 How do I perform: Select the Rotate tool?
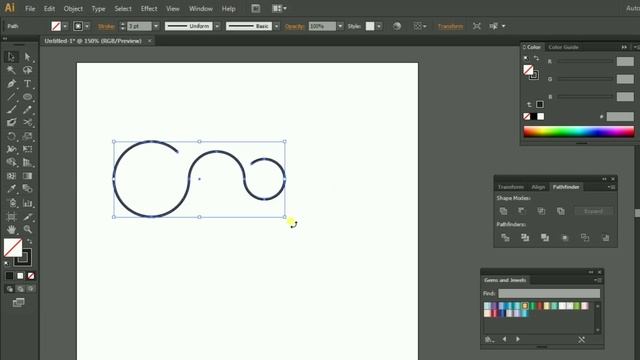click(x=11, y=136)
